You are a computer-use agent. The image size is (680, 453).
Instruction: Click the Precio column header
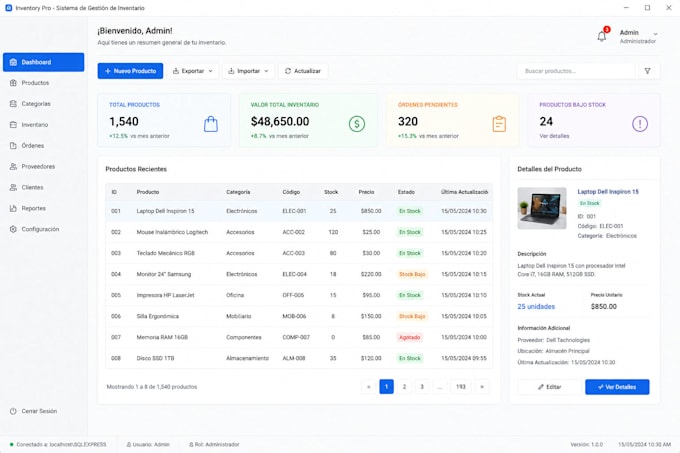(366, 192)
